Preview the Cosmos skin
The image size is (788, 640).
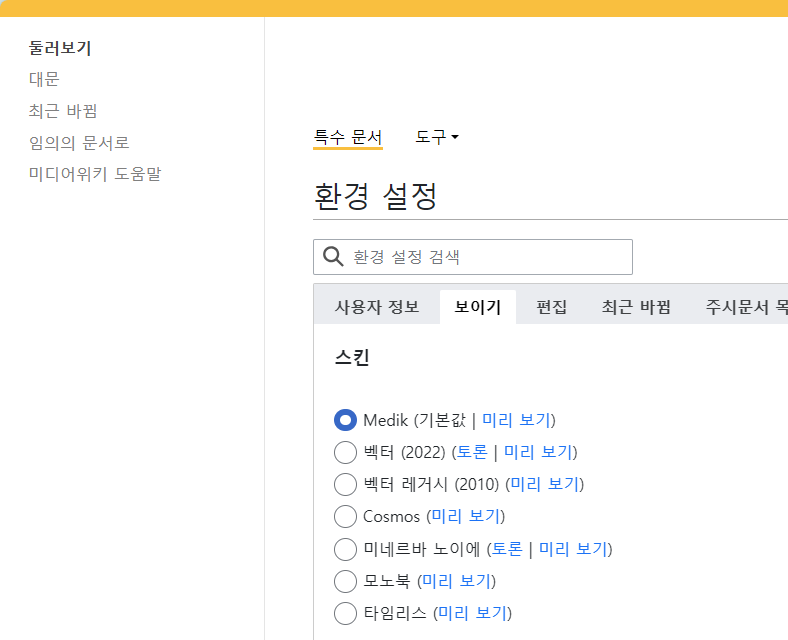(x=466, y=516)
